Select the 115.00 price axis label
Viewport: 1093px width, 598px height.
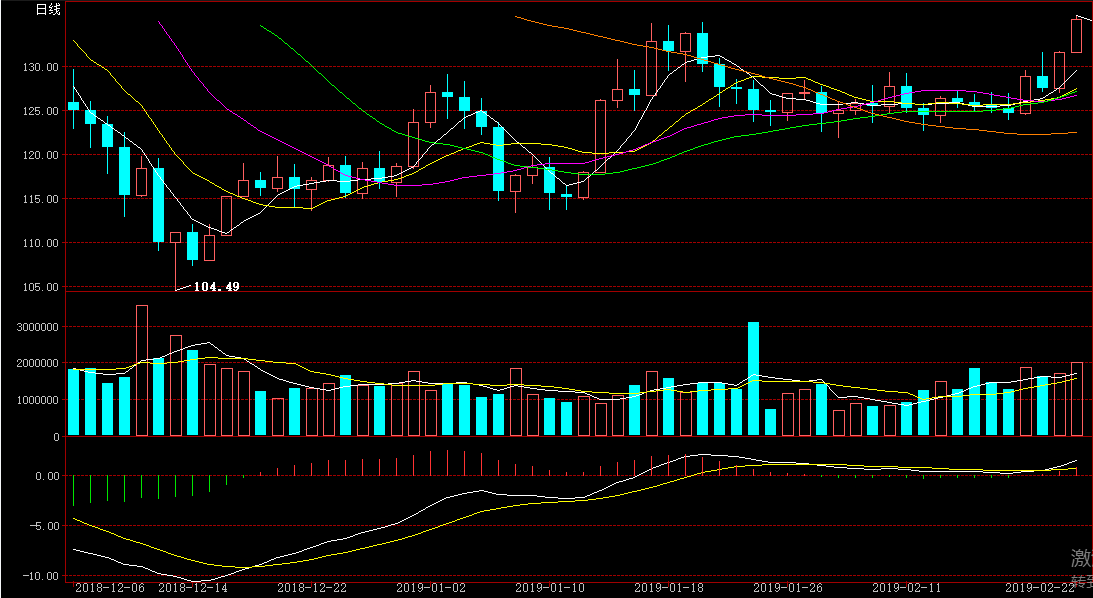pos(41,199)
